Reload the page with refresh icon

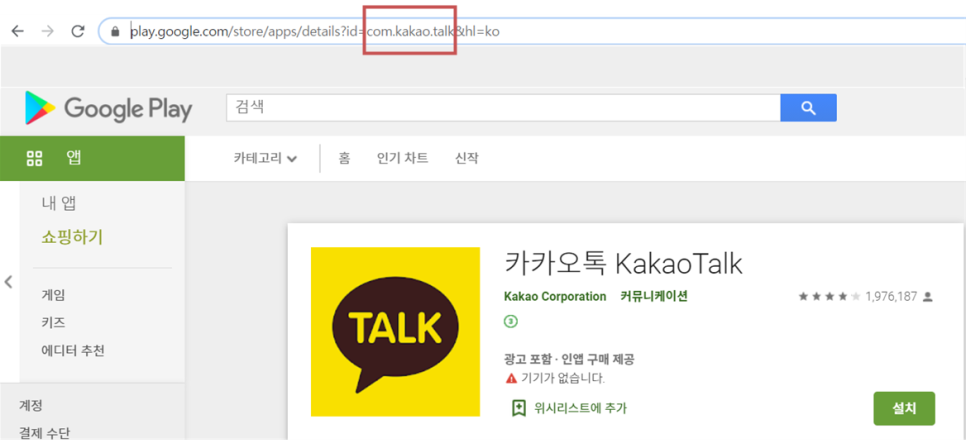point(78,31)
